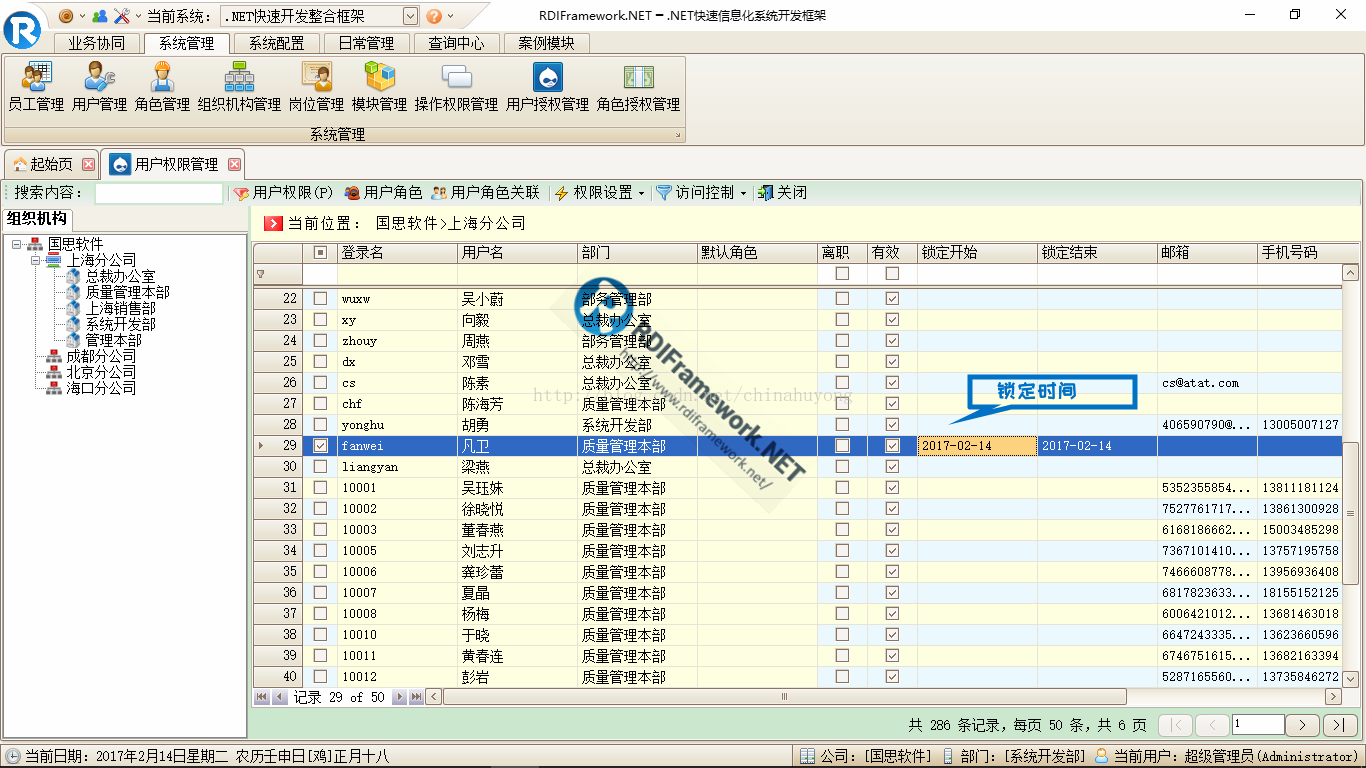The width and height of the screenshot is (1366, 768).
Task: Check the row checkbox for 10001
Action: pyautogui.click(x=320, y=488)
